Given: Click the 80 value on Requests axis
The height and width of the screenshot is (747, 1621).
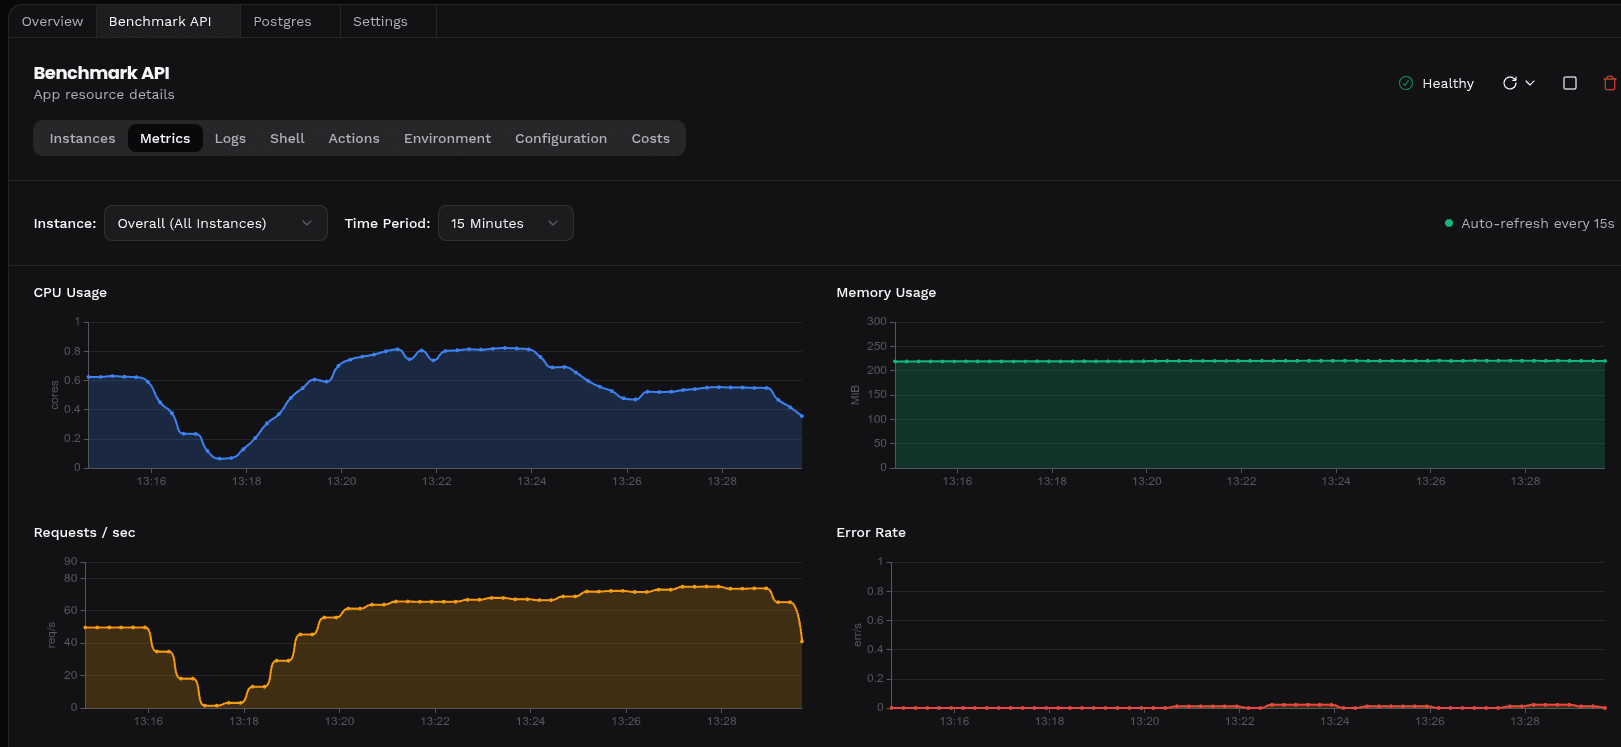Looking at the screenshot, I should (x=70, y=578).
